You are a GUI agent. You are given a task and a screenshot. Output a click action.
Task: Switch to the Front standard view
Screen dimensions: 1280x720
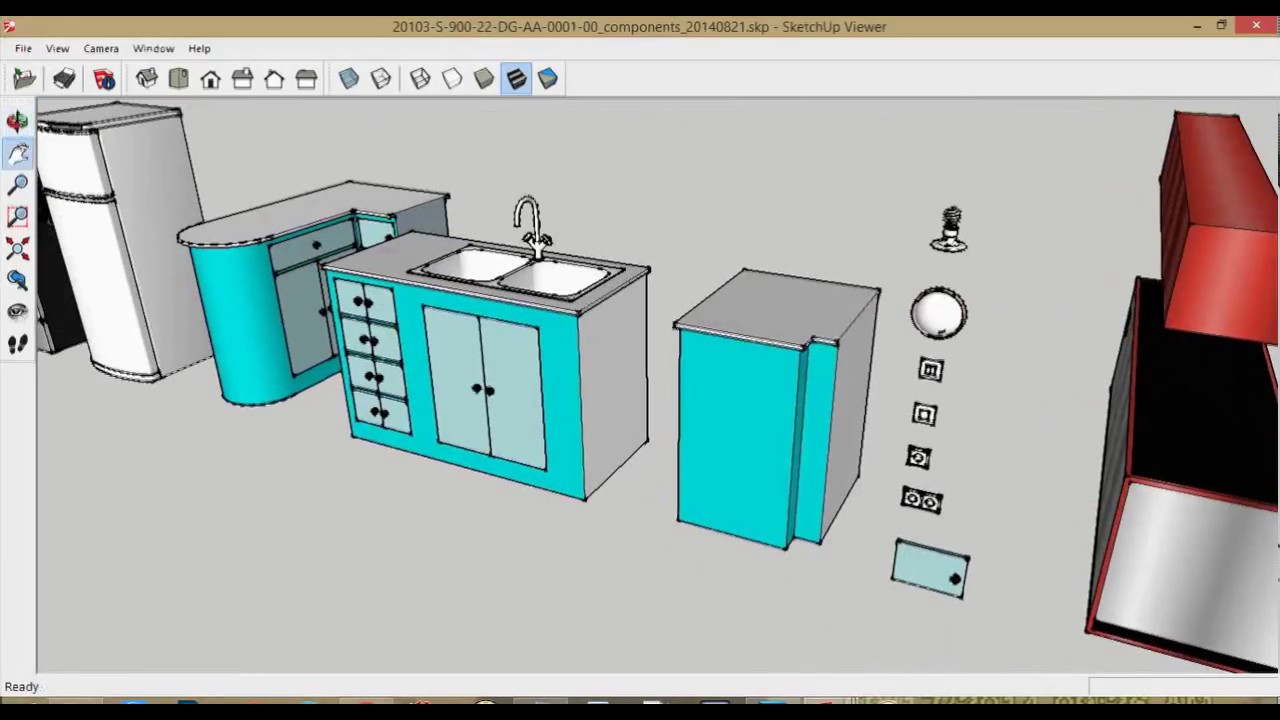pyautogui.click(x=210, y=79)
